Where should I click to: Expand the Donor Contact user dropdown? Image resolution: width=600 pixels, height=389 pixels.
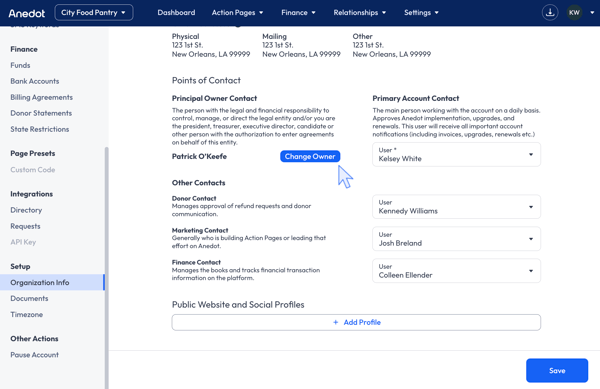point(456,207)
